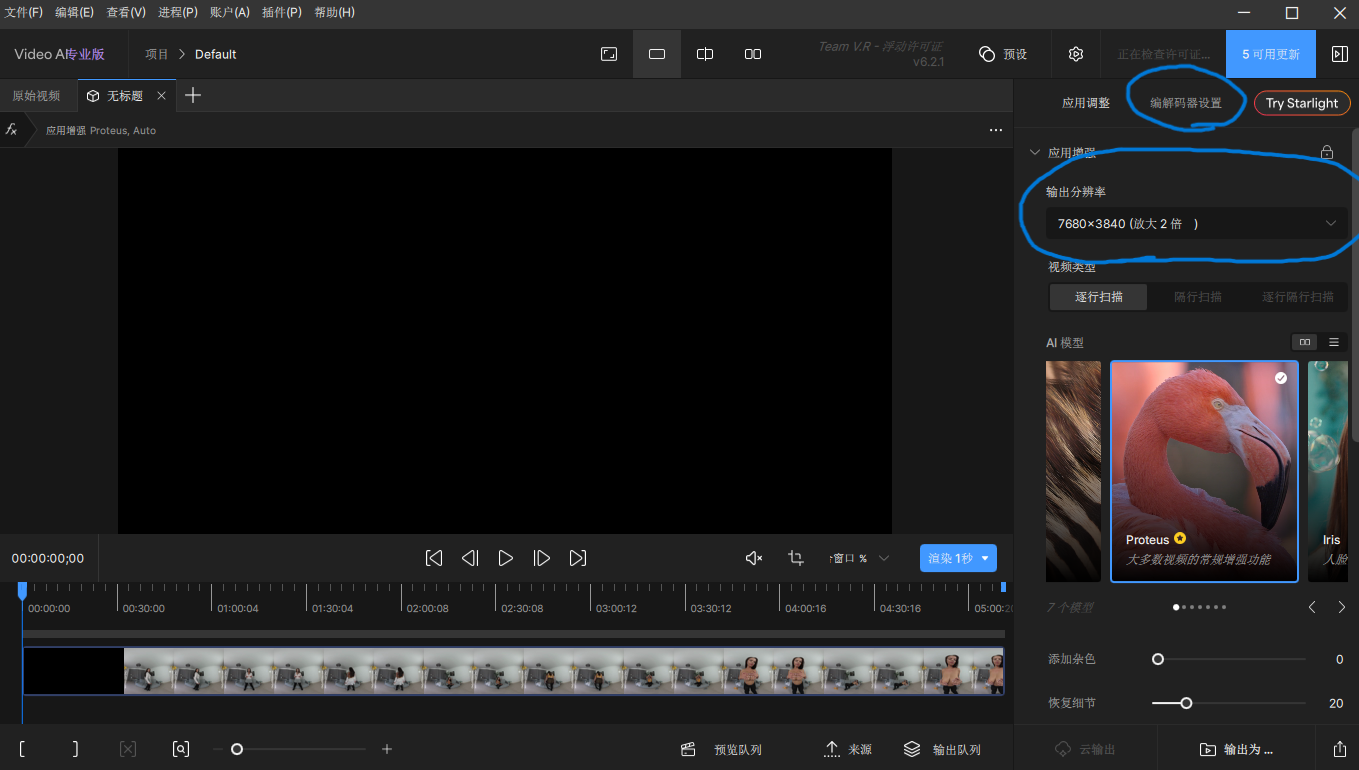This screenshot has width=1359, height=770.
Task: Switch to fullscreen preview layout icon
Action: click(609, 54)
